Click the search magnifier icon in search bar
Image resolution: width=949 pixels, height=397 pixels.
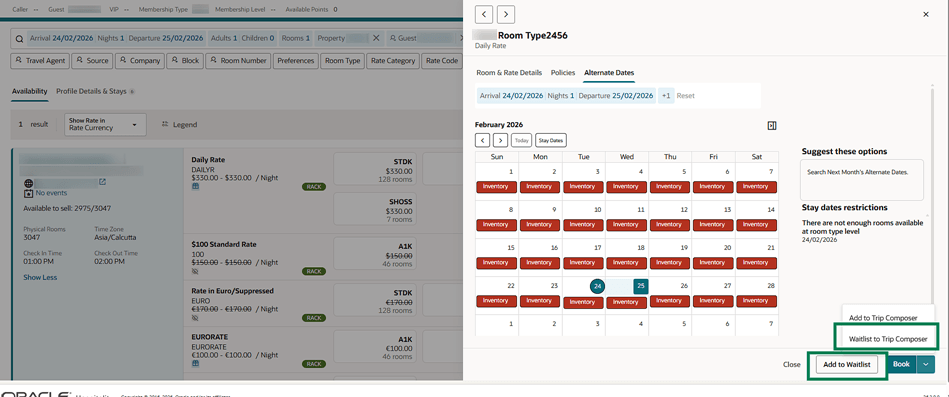[x=19, y=38]
